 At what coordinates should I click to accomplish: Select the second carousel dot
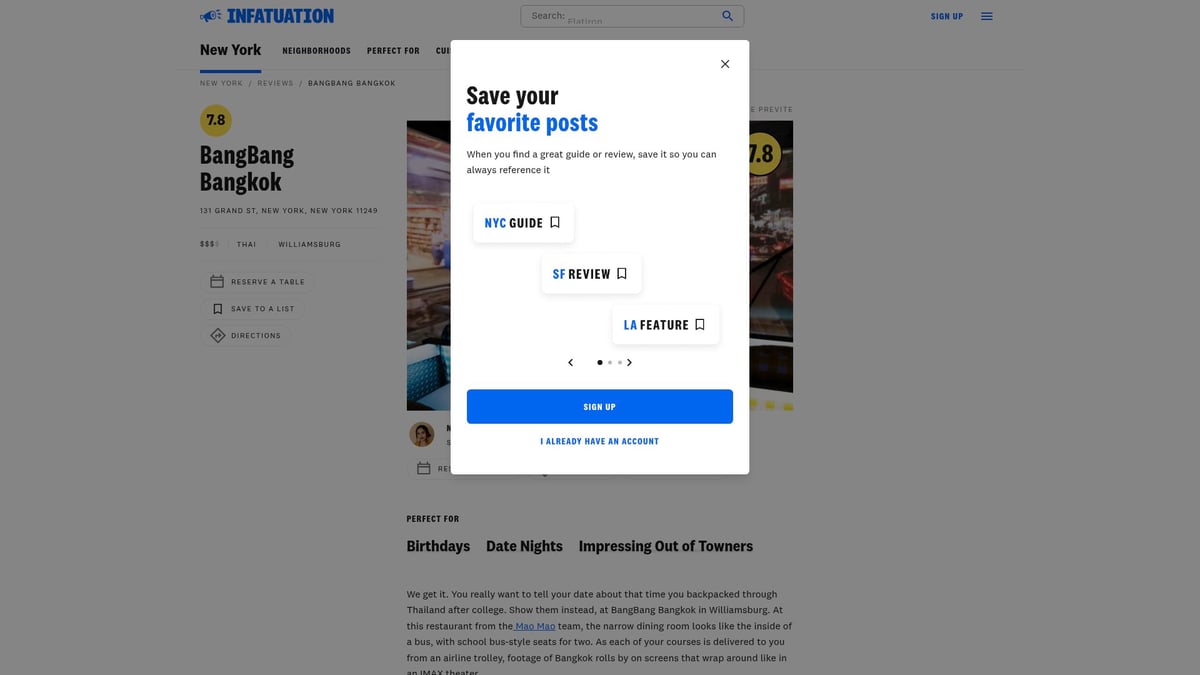610,362
